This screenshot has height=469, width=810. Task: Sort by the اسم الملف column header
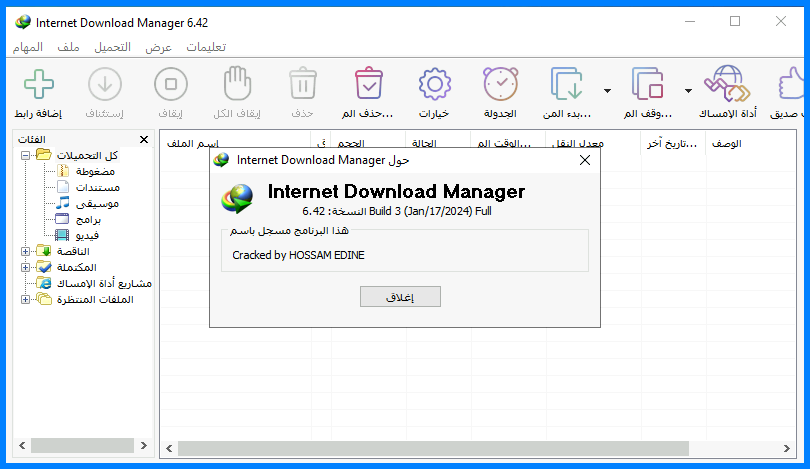[x=235, y=143]
